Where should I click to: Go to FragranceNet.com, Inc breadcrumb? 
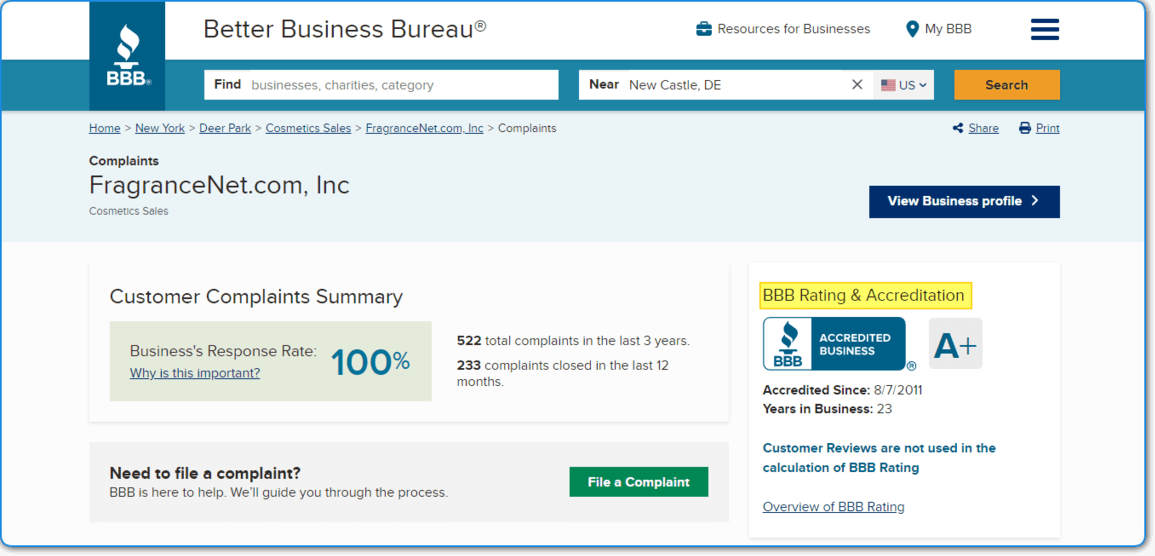[x=424, y=128]
